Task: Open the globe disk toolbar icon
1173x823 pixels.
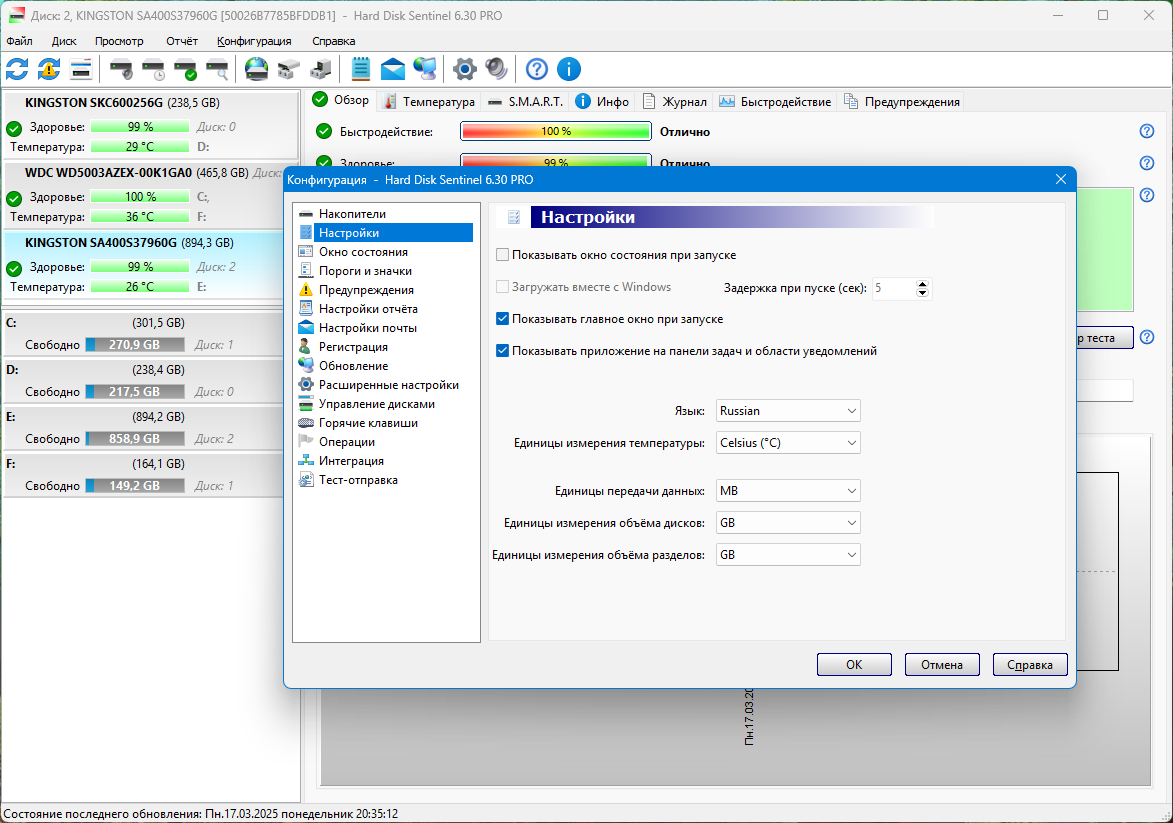Action: pyautogui.click(x=257, y=70)
